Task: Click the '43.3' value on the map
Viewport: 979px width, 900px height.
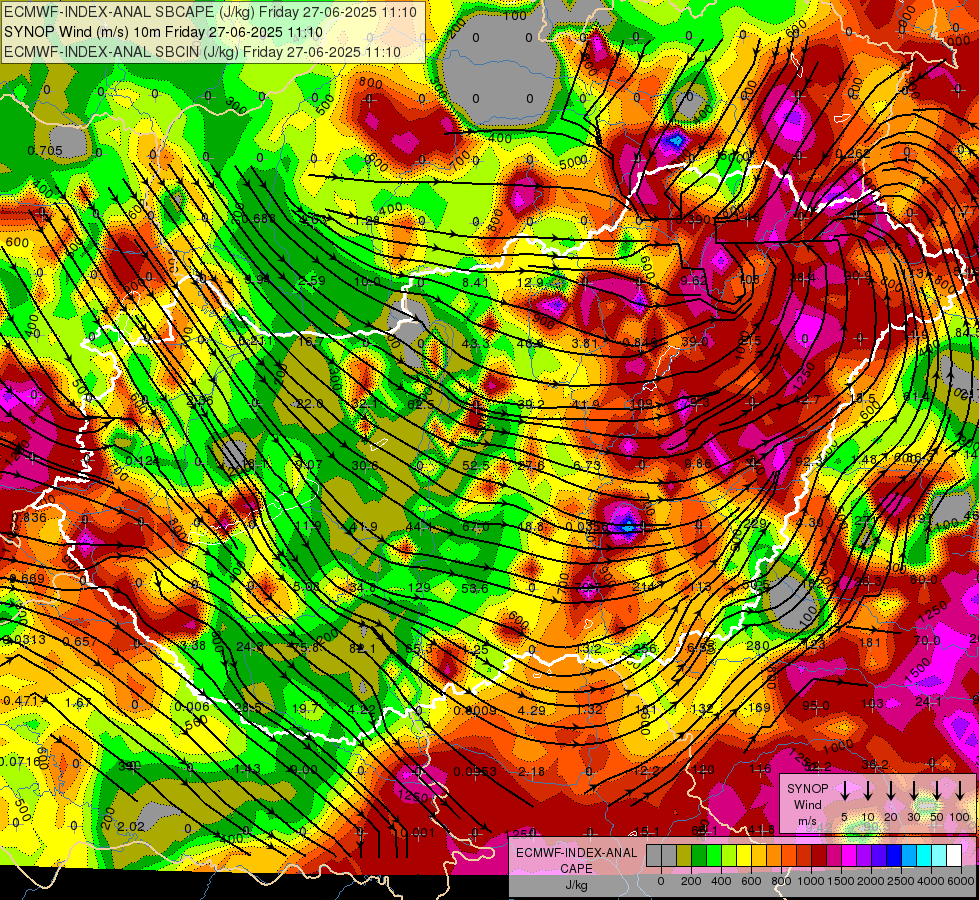Action: pyautogui.click(x=475, y=344)
